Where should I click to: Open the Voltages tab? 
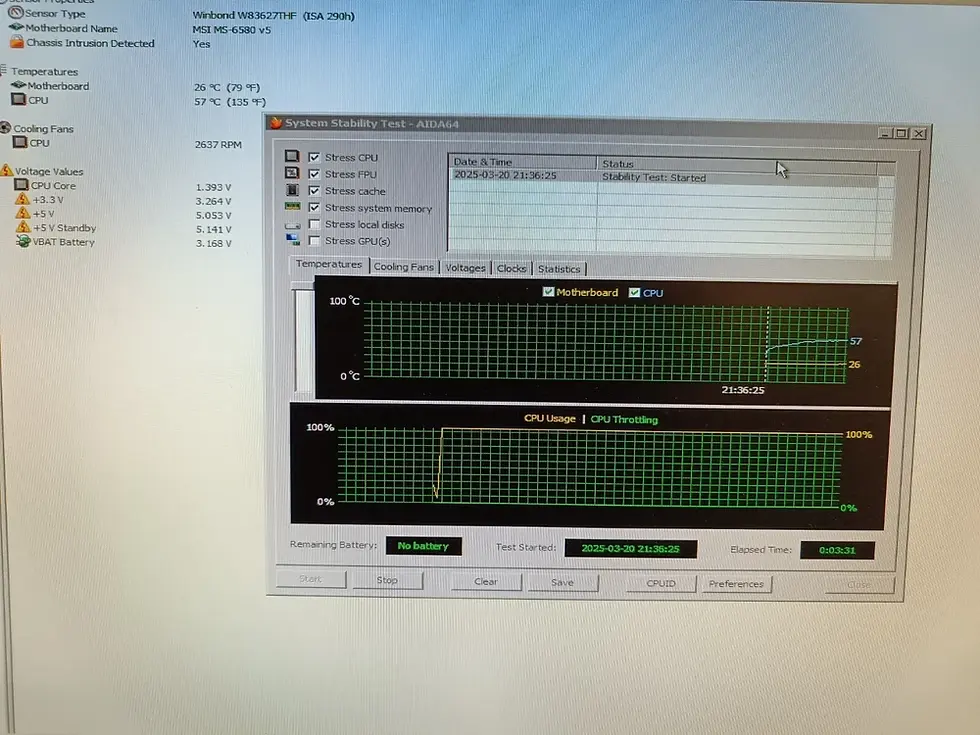[x=465, y=268]
